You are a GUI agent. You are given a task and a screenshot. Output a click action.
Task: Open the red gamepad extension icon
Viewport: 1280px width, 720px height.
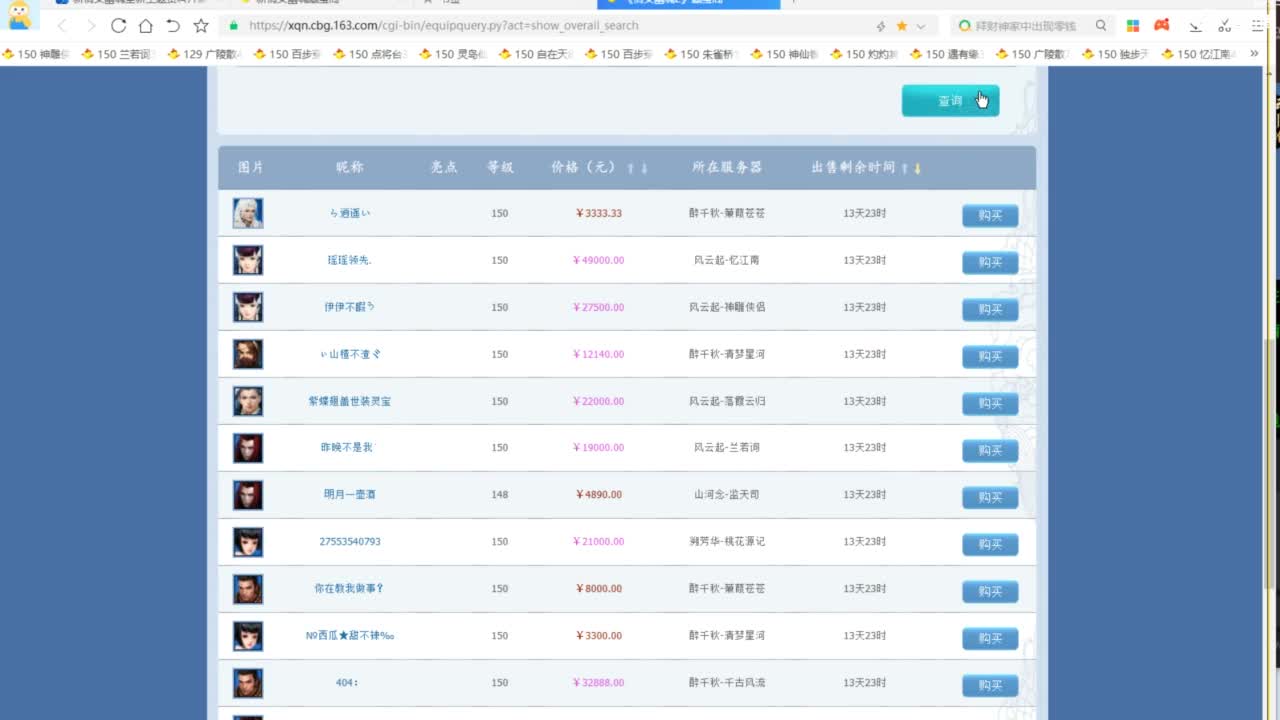click(x=1162, y=26)
